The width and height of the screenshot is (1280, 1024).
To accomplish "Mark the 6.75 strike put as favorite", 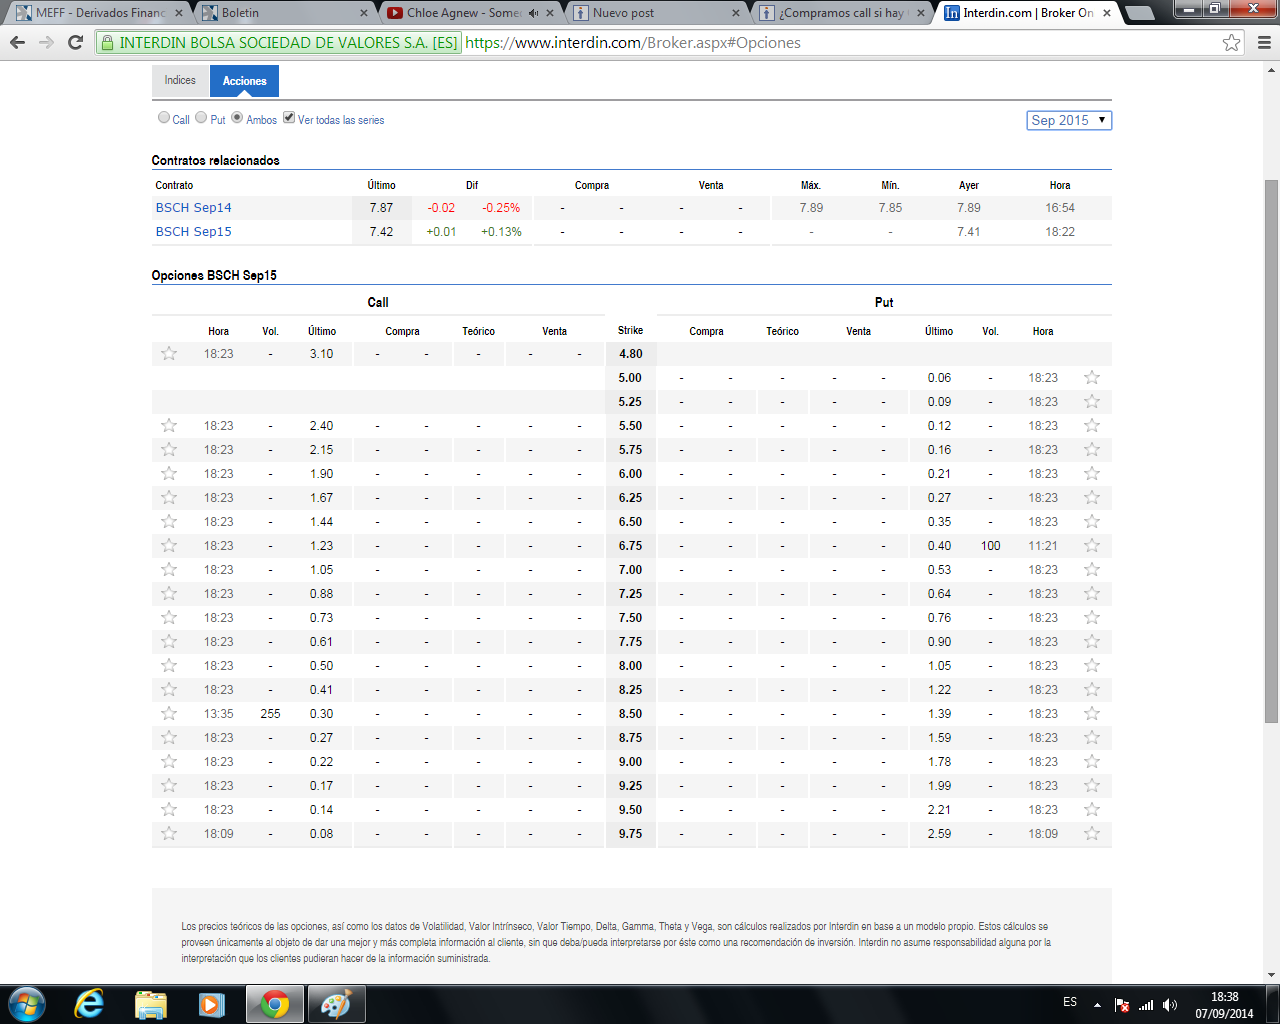I will coord(1092,545).
